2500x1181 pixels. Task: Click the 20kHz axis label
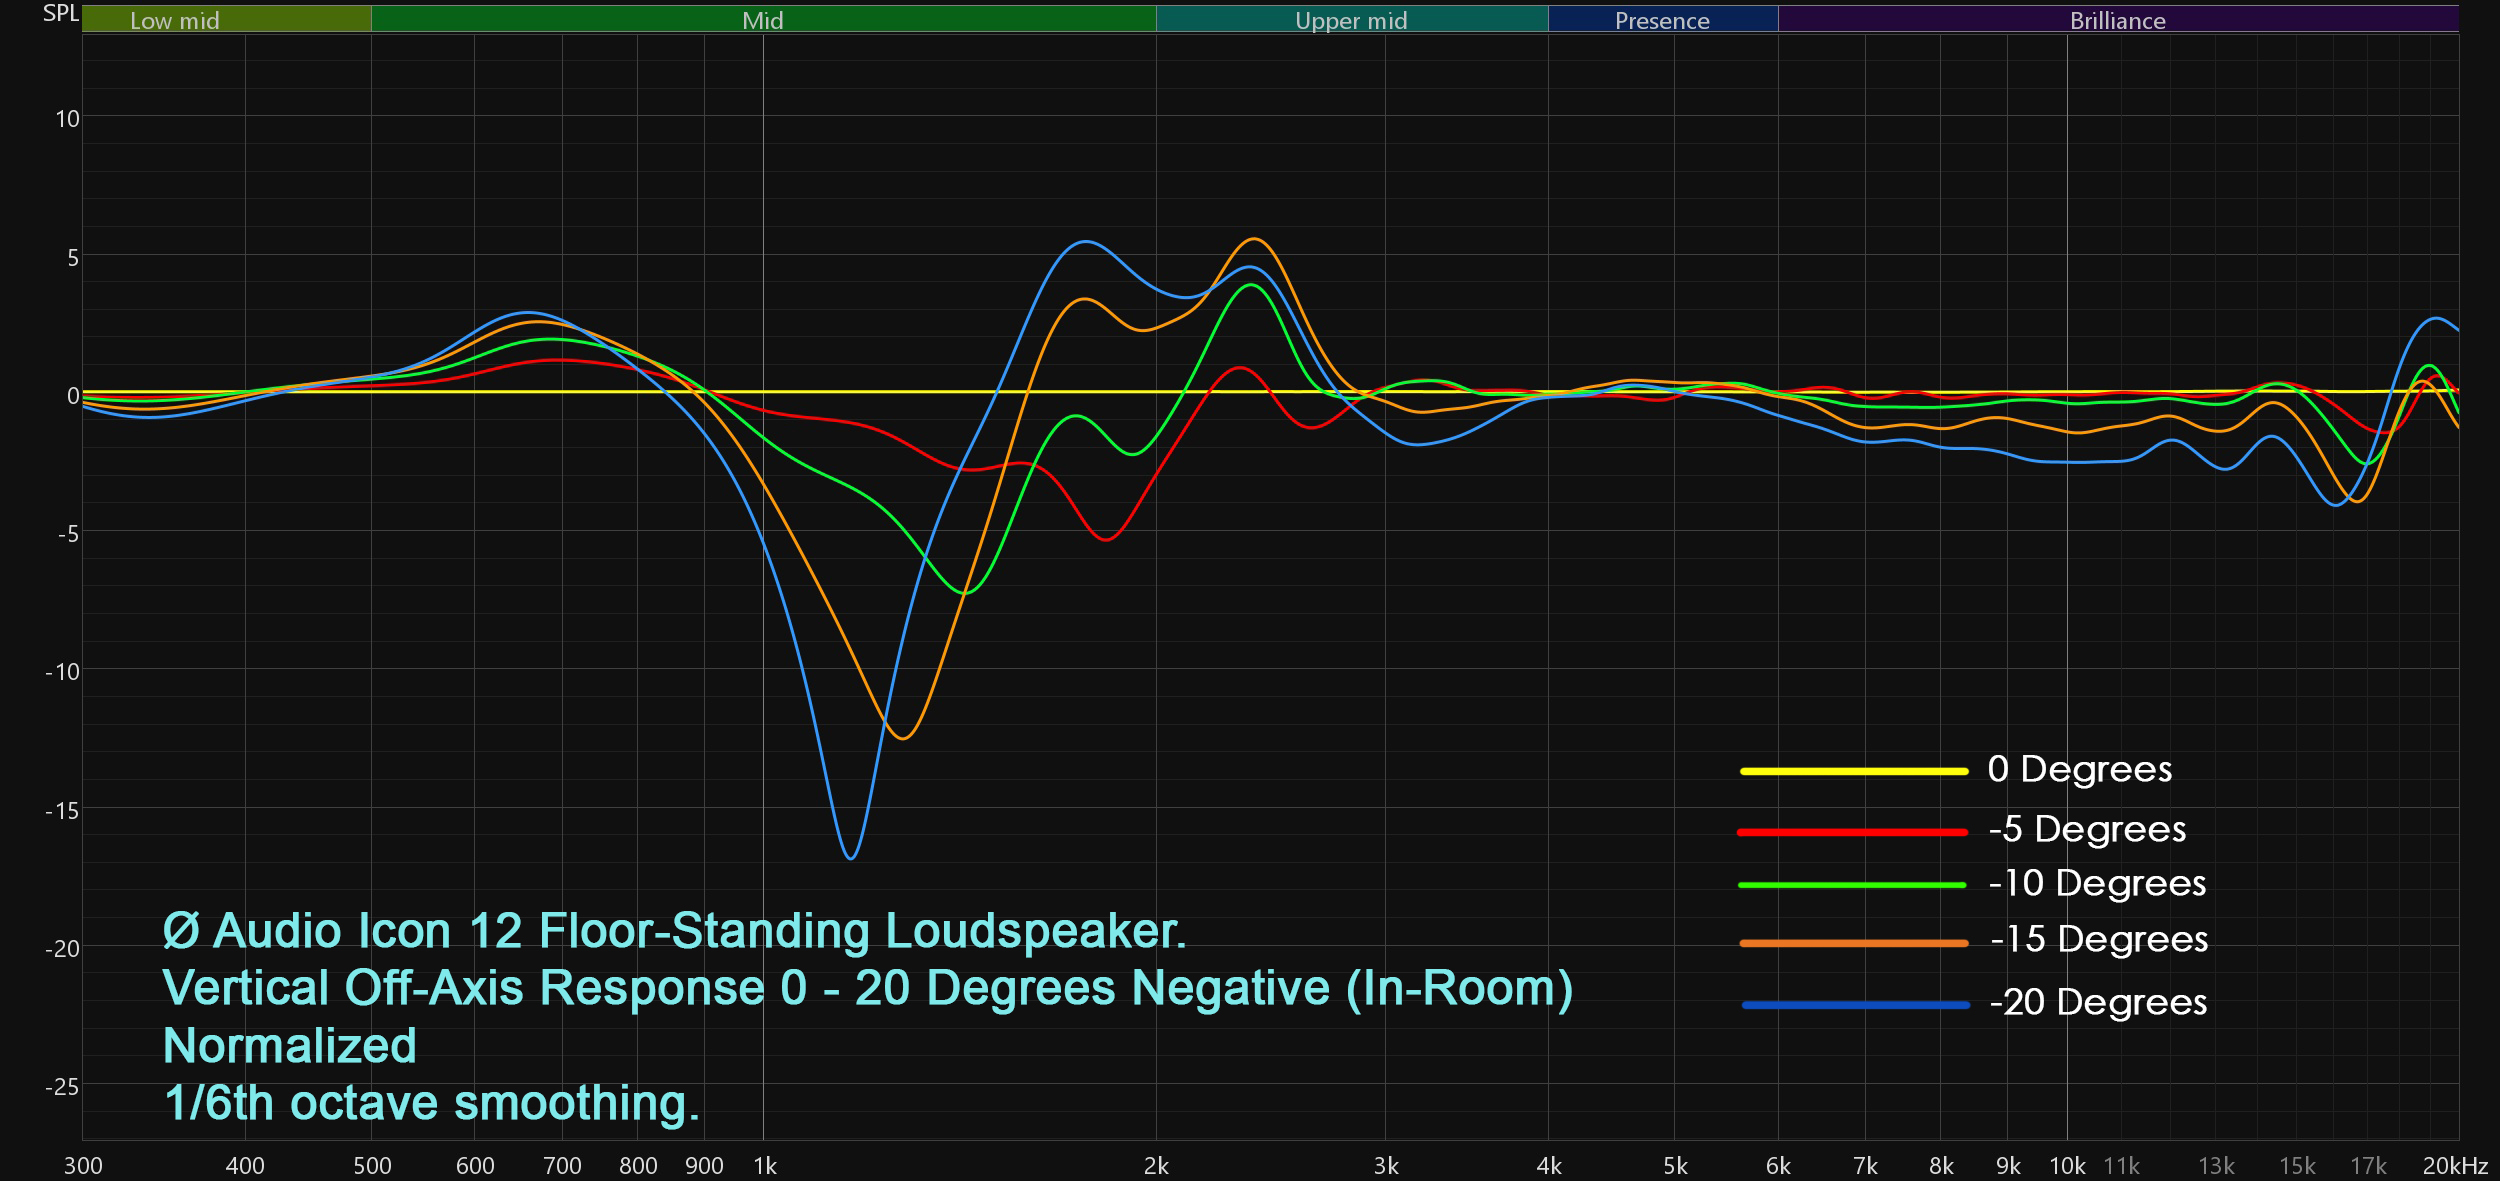pyautogui.click(x=2454, y=1166)
